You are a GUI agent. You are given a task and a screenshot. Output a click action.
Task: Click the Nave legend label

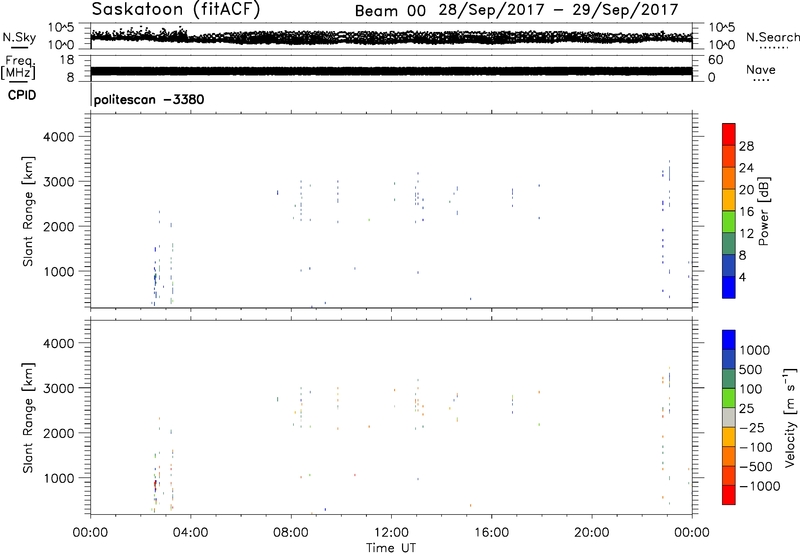(760, 70)
